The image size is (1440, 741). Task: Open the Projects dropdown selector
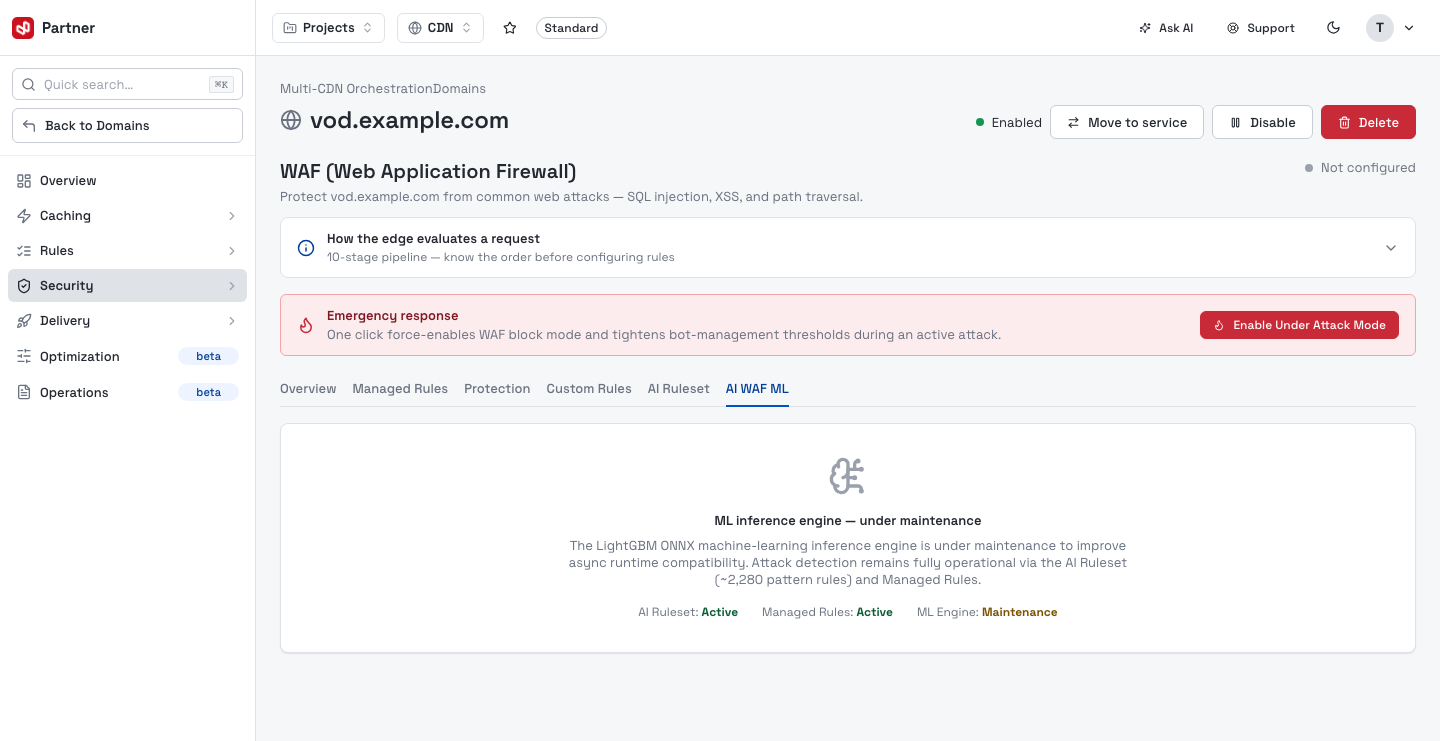pos(328,28)
